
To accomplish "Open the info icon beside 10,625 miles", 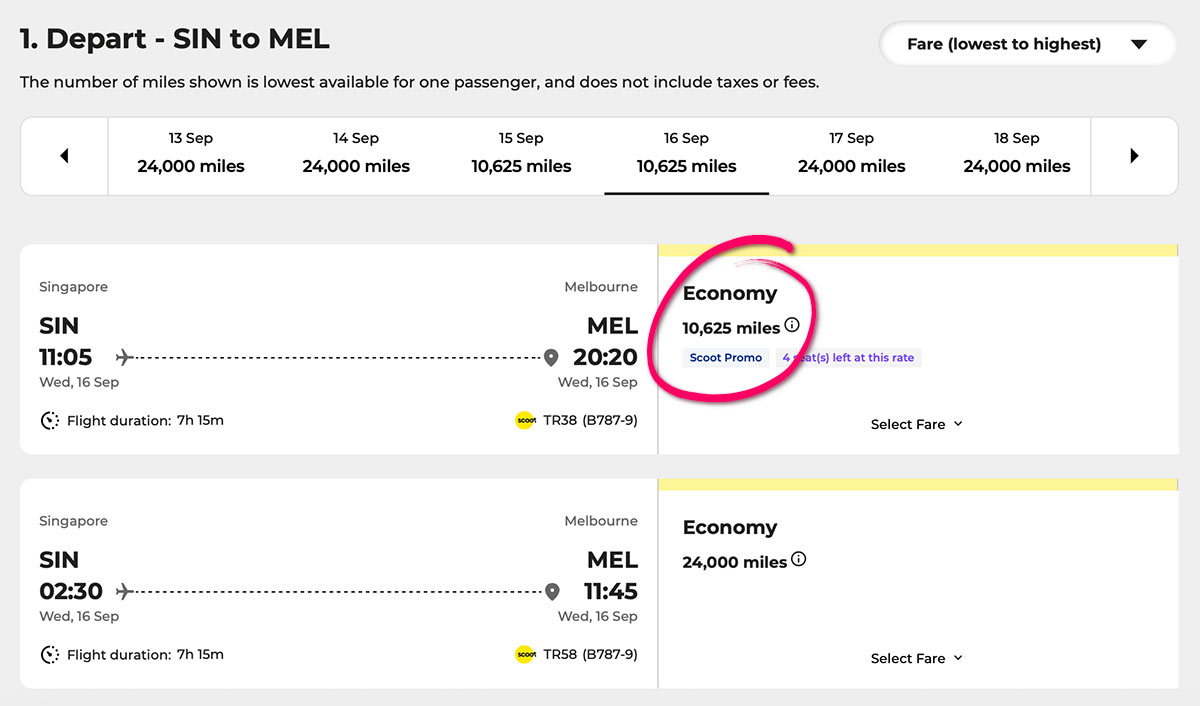I will pos(792,325).
